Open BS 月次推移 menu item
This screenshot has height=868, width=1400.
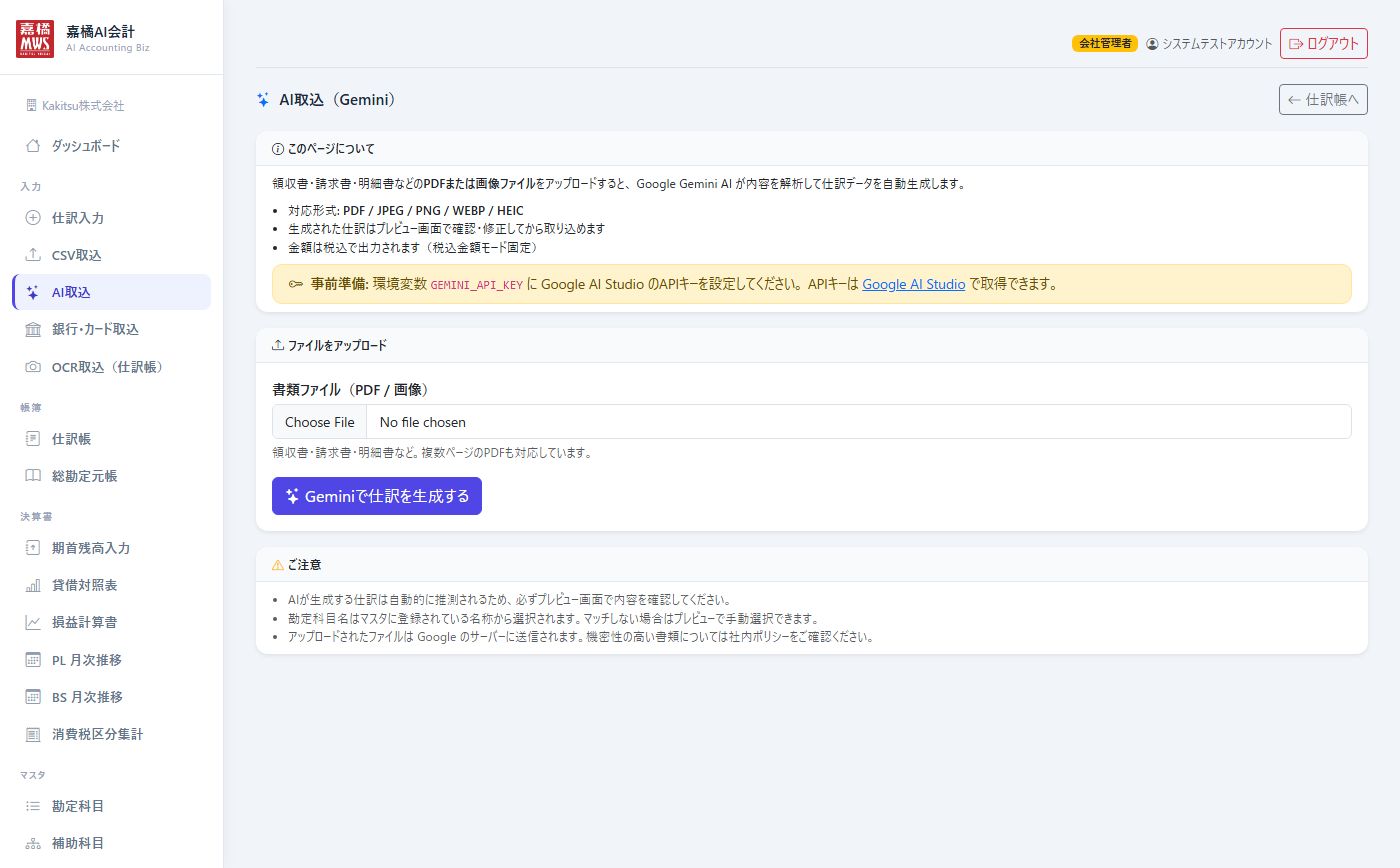click(112, 697)
